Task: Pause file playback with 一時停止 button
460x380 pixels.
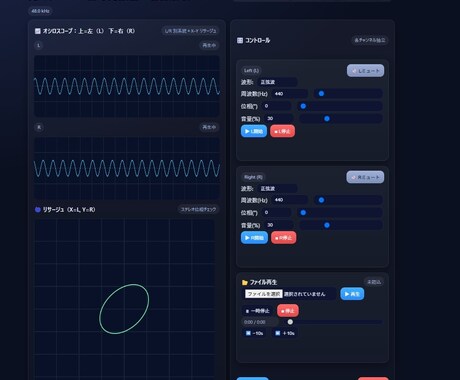Action: tap(257, 311)
